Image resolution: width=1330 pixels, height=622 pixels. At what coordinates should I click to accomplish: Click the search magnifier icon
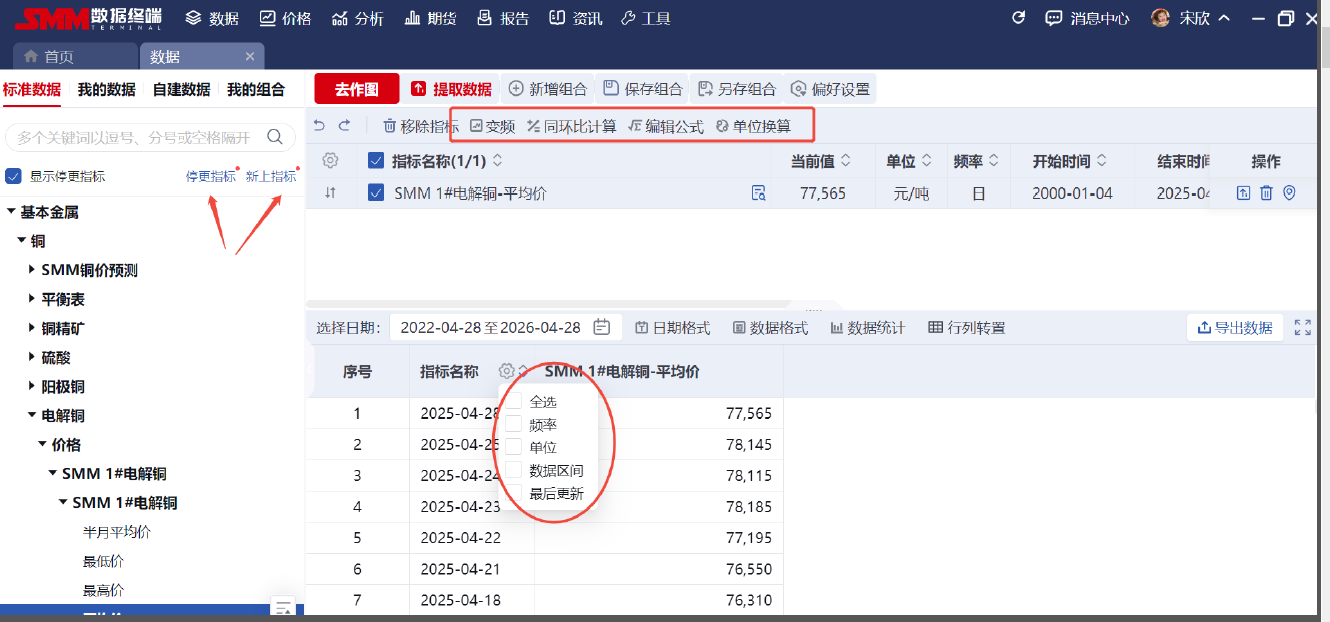coord(275,137)
